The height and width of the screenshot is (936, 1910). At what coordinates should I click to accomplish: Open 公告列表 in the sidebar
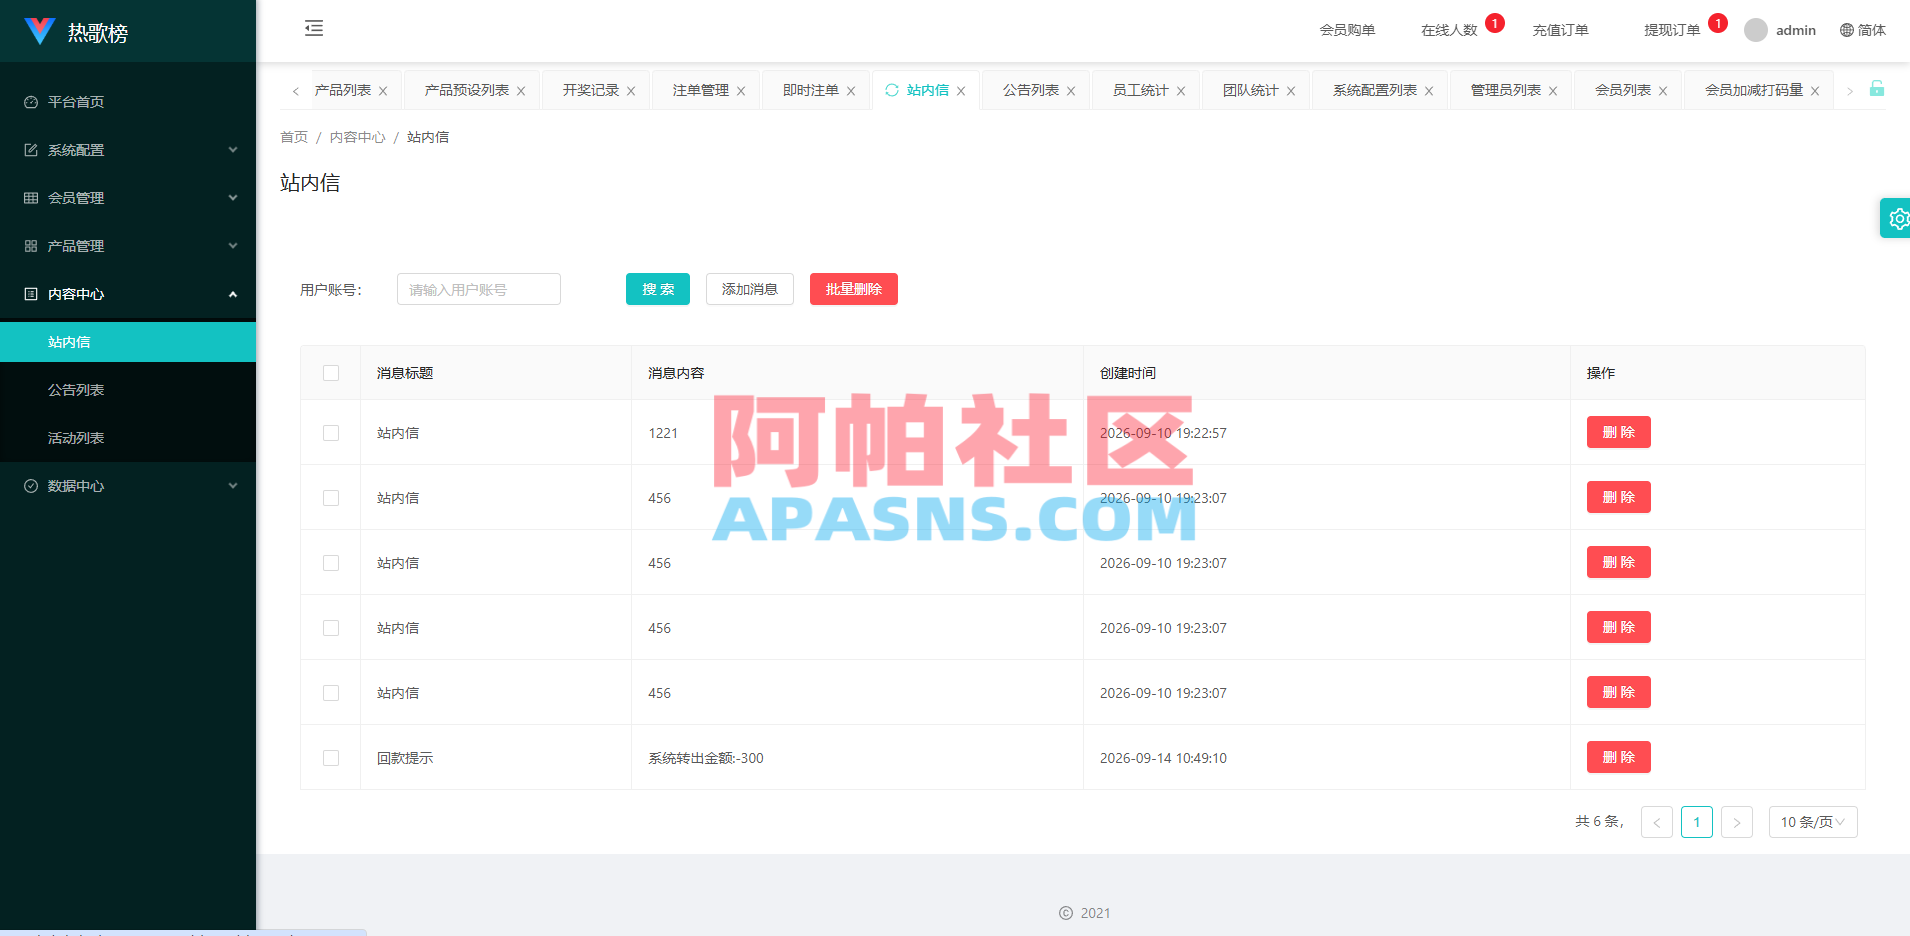click(128, 390)
